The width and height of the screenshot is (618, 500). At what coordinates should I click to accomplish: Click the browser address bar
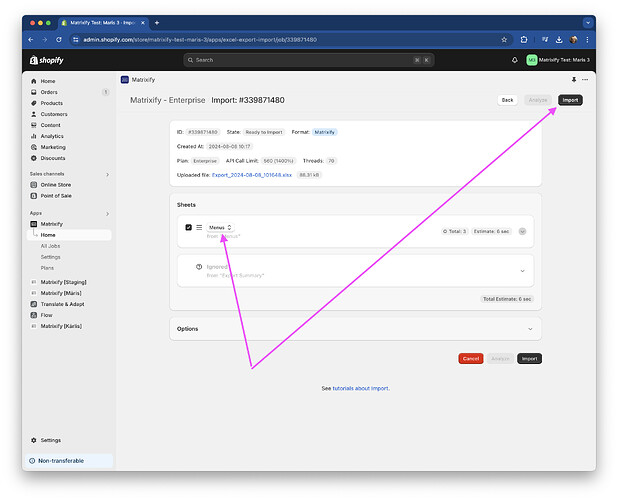coord(291,40)
